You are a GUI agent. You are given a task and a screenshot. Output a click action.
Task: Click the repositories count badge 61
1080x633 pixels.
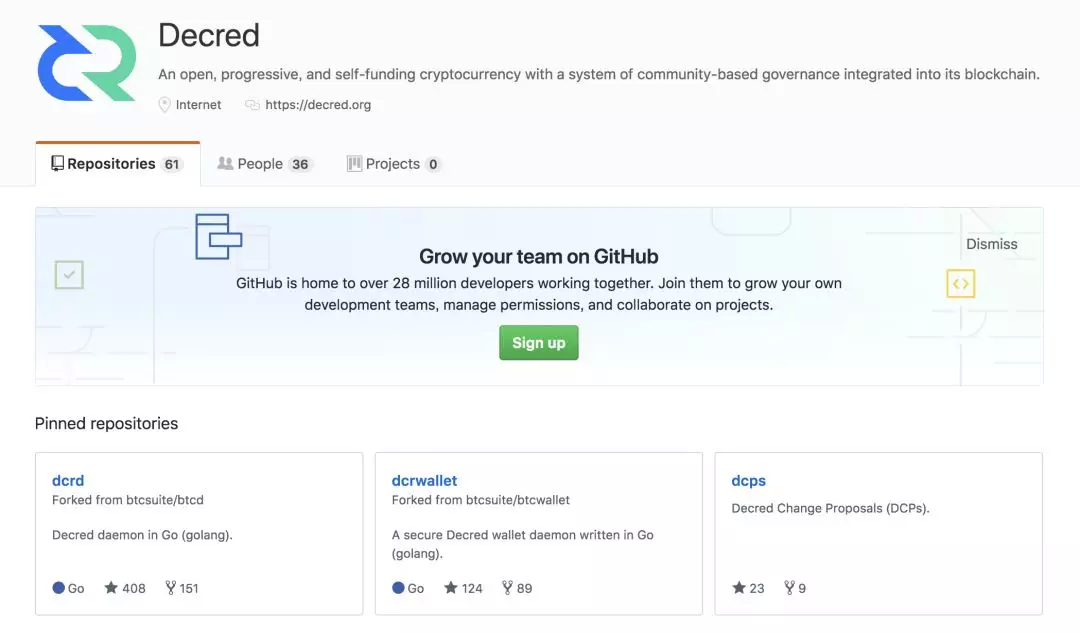tap(172, 165)
